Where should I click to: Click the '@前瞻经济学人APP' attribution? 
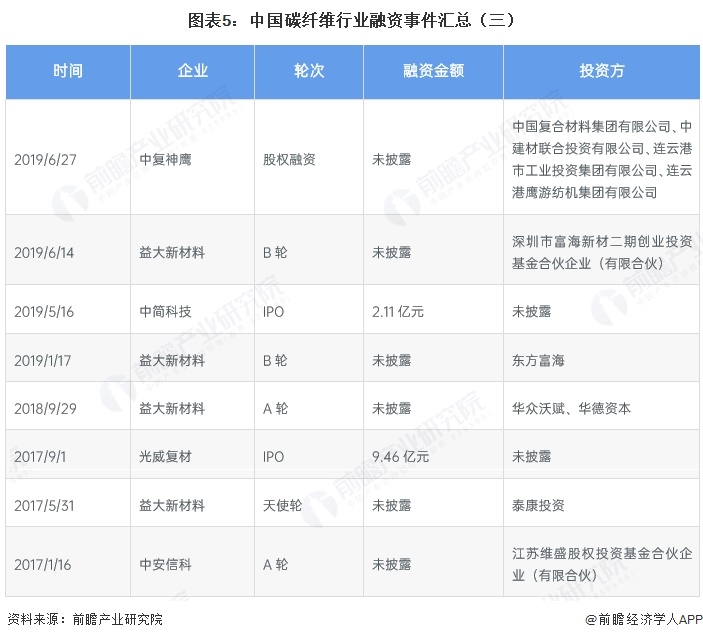pos(643,619)
